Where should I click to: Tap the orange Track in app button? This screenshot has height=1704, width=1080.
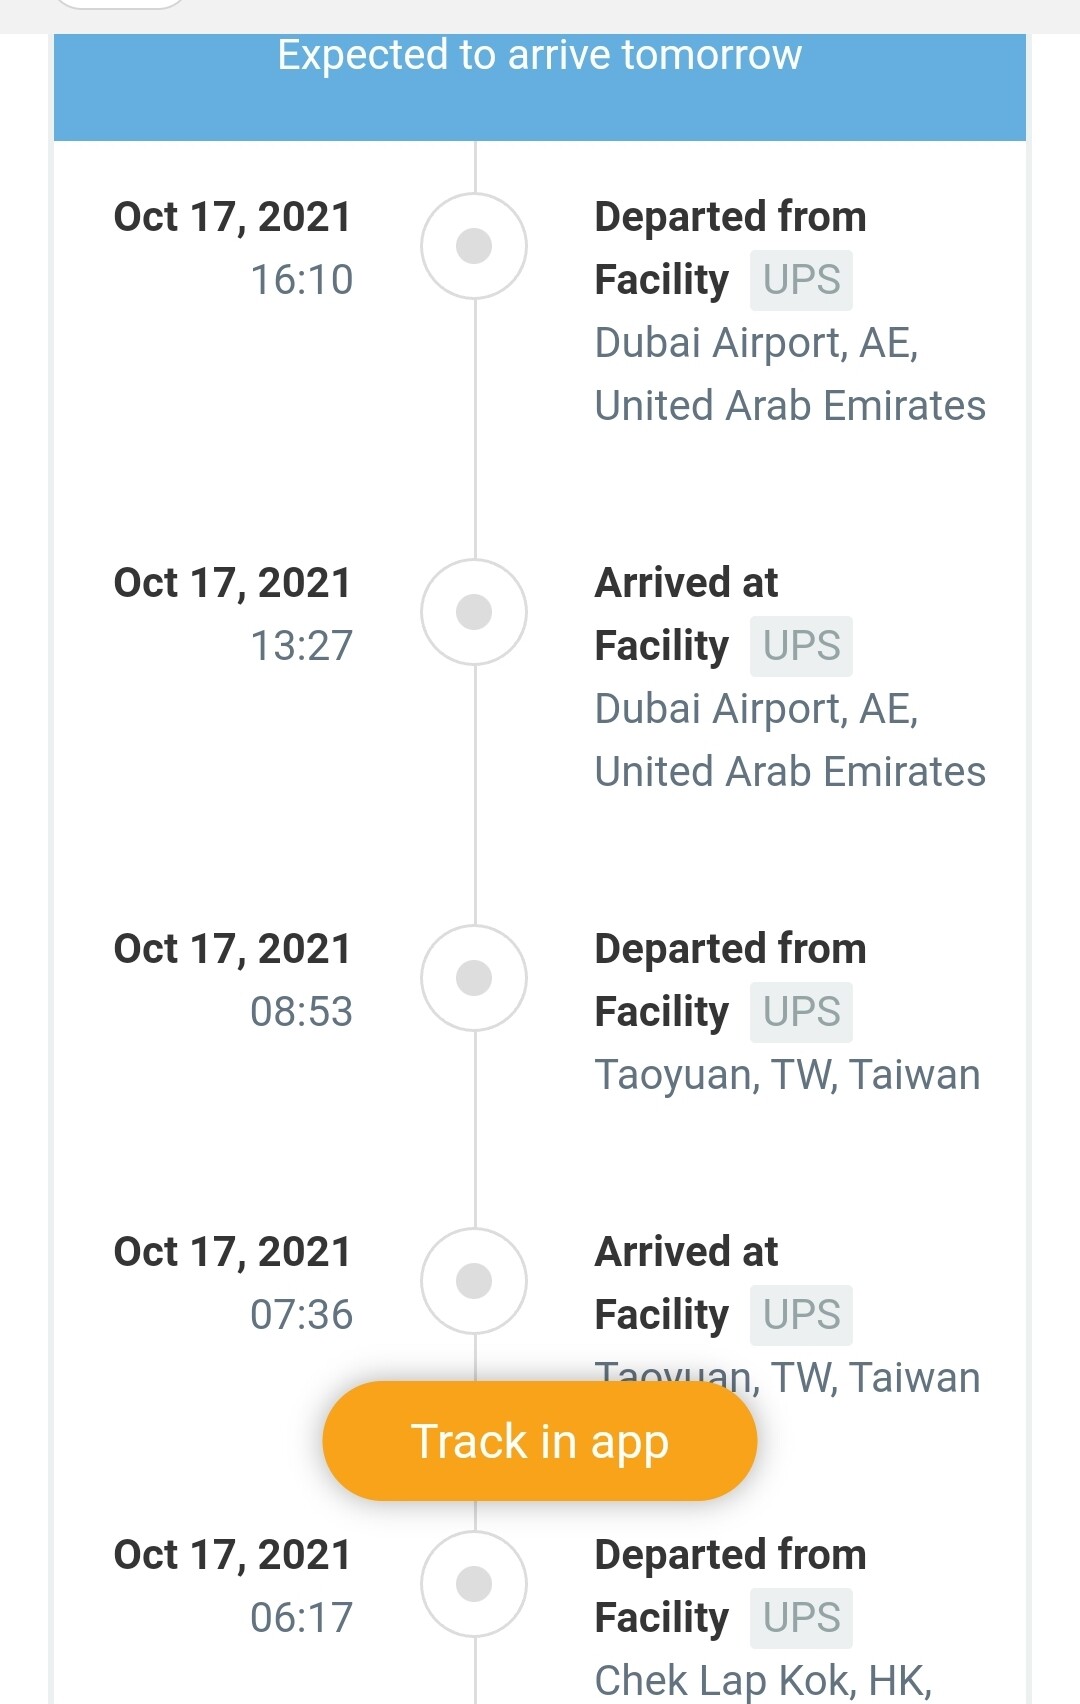coord(540,1441)
